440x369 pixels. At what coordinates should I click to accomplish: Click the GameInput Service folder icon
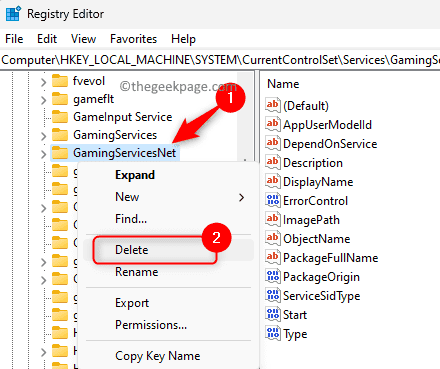click(x=60, y=117)
